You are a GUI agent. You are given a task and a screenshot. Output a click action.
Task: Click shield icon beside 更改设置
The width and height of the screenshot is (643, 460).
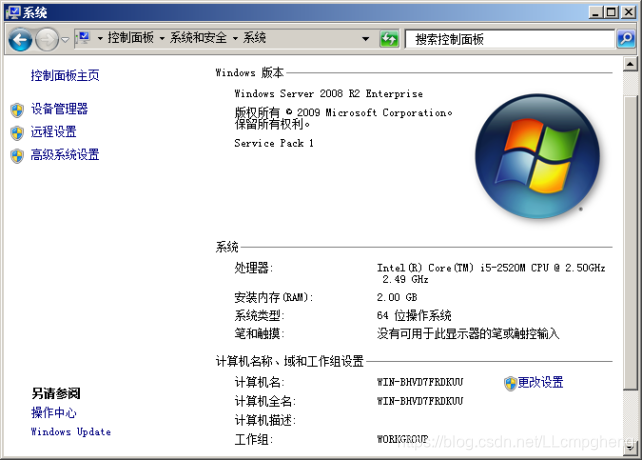[510, 384]
